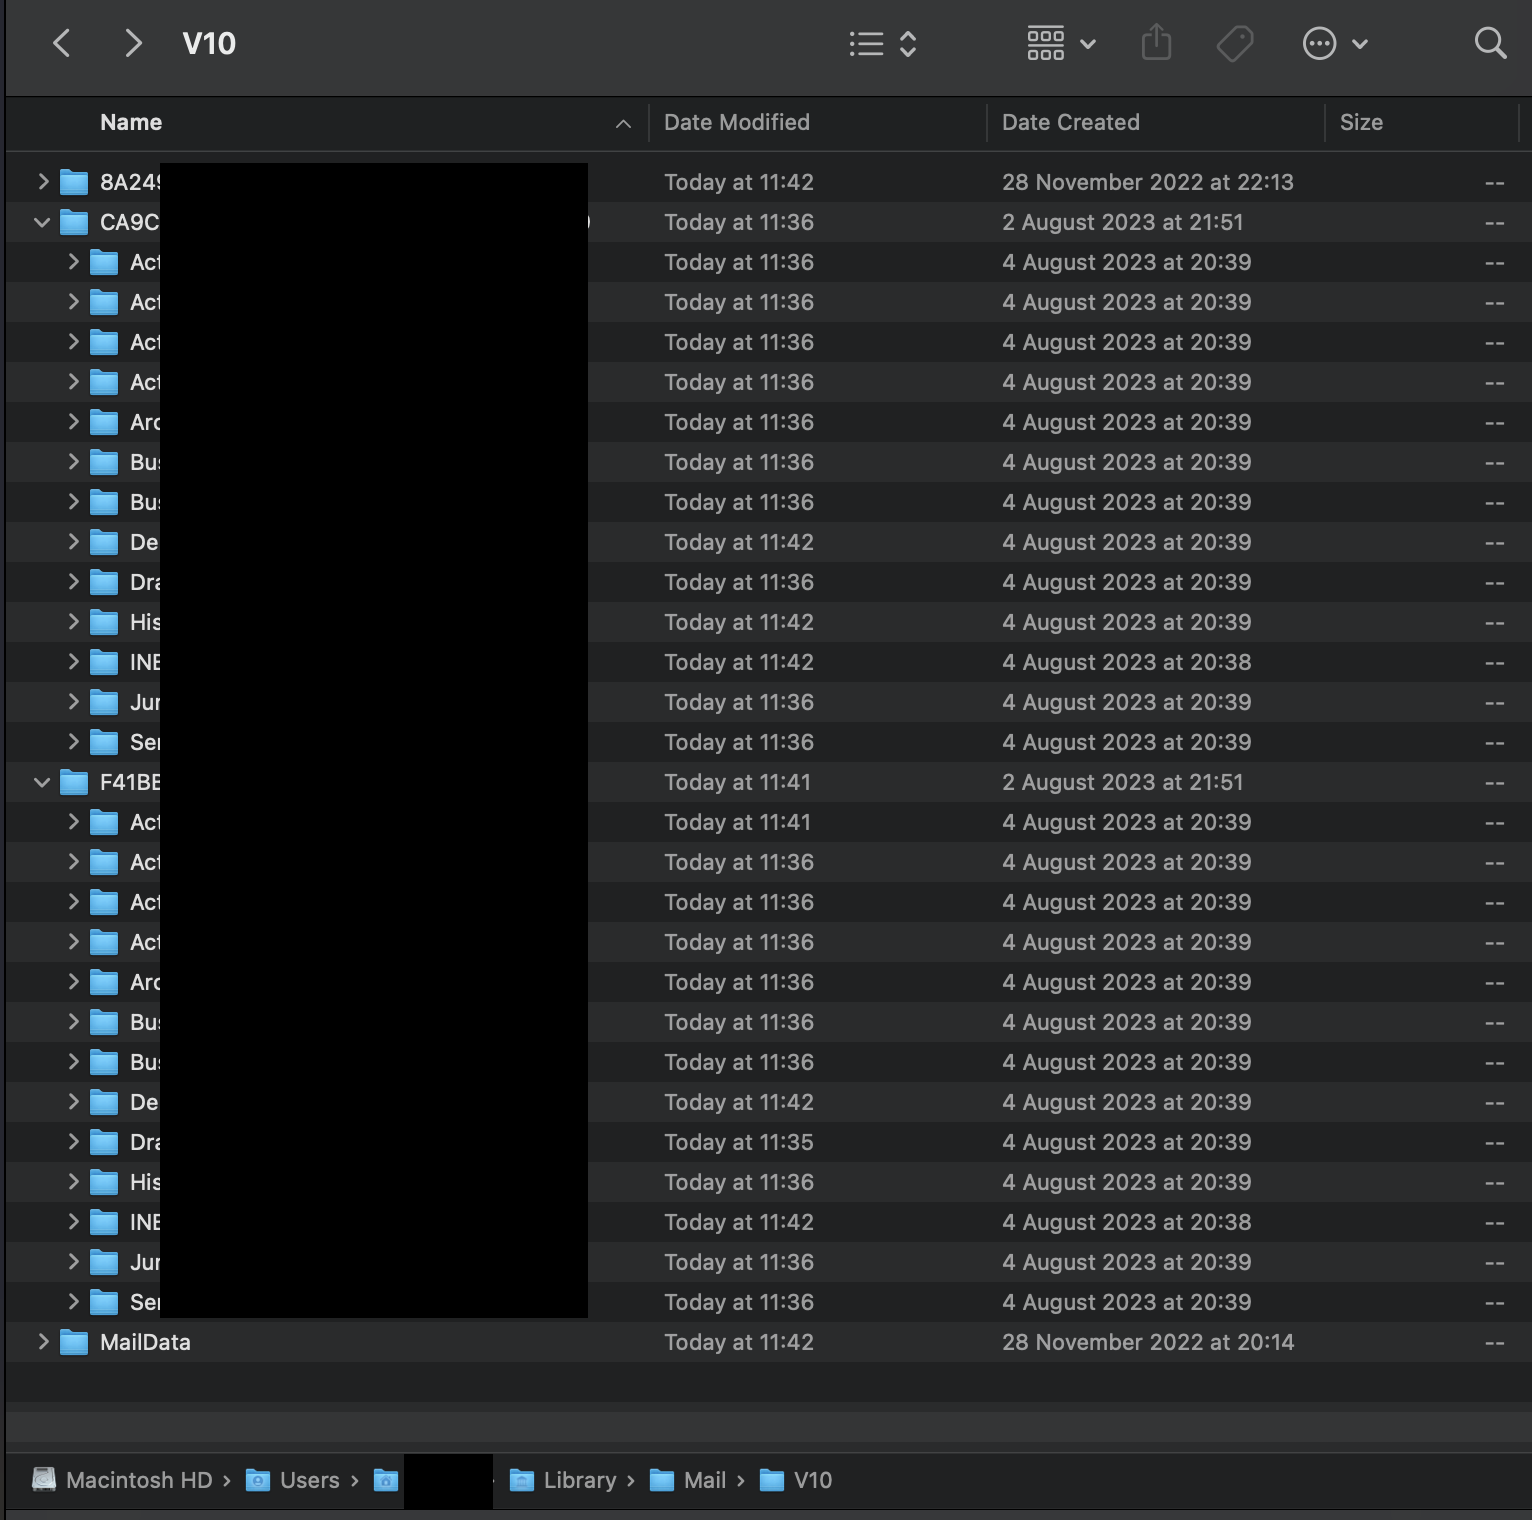The width and height of the screenshot is (1532, 1520).
Task: Select De folder icon under CA9C
Action: [104, 542]
